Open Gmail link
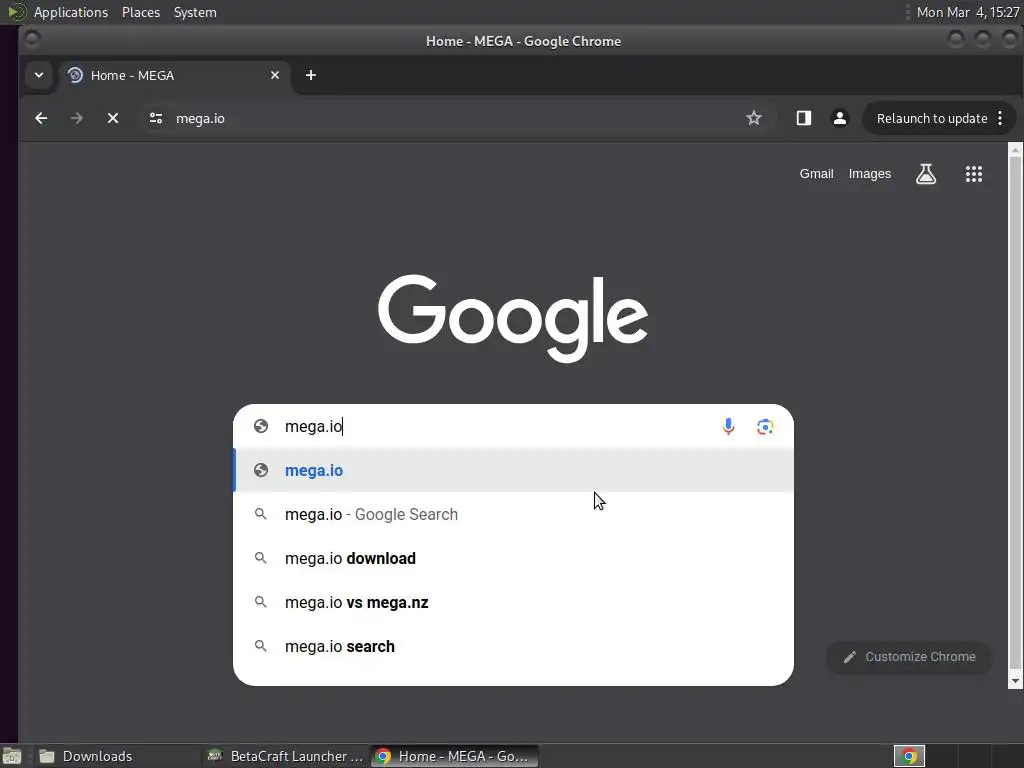Screen dimensions: 1024x768 coord(816,174)
